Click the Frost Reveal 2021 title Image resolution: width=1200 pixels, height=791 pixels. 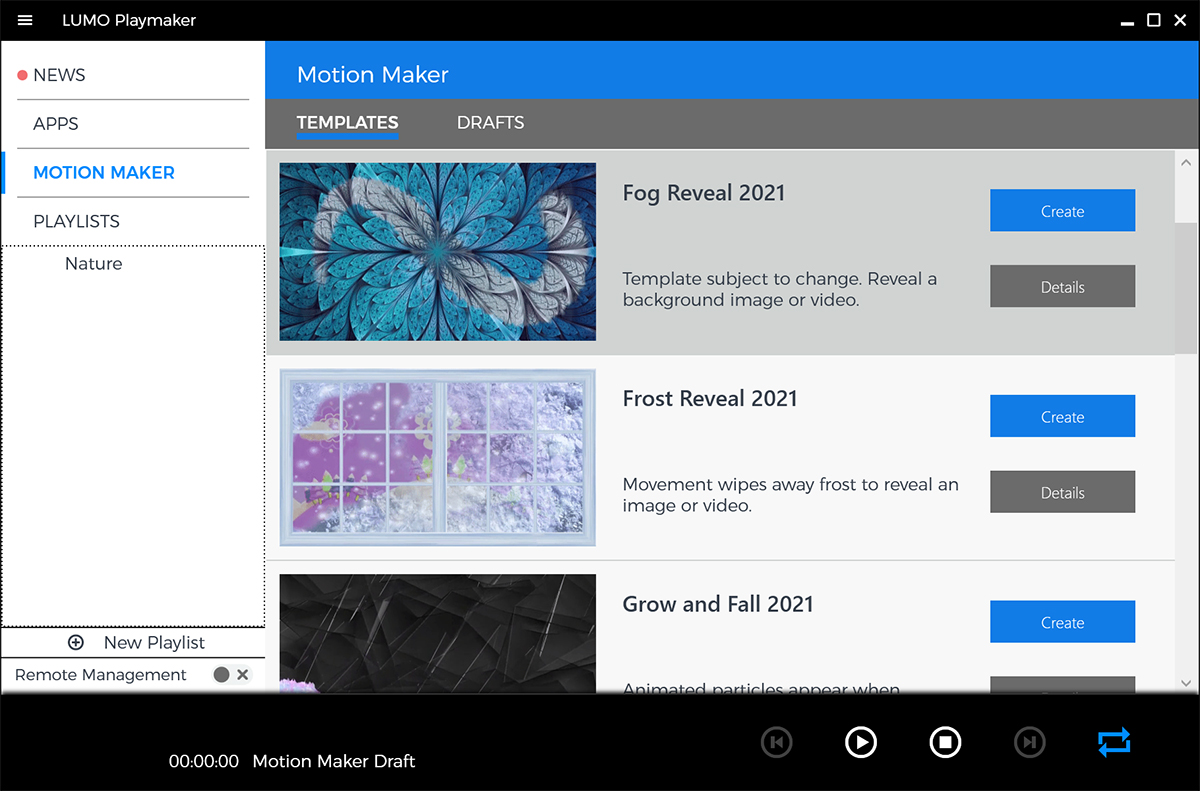[710, 399]
